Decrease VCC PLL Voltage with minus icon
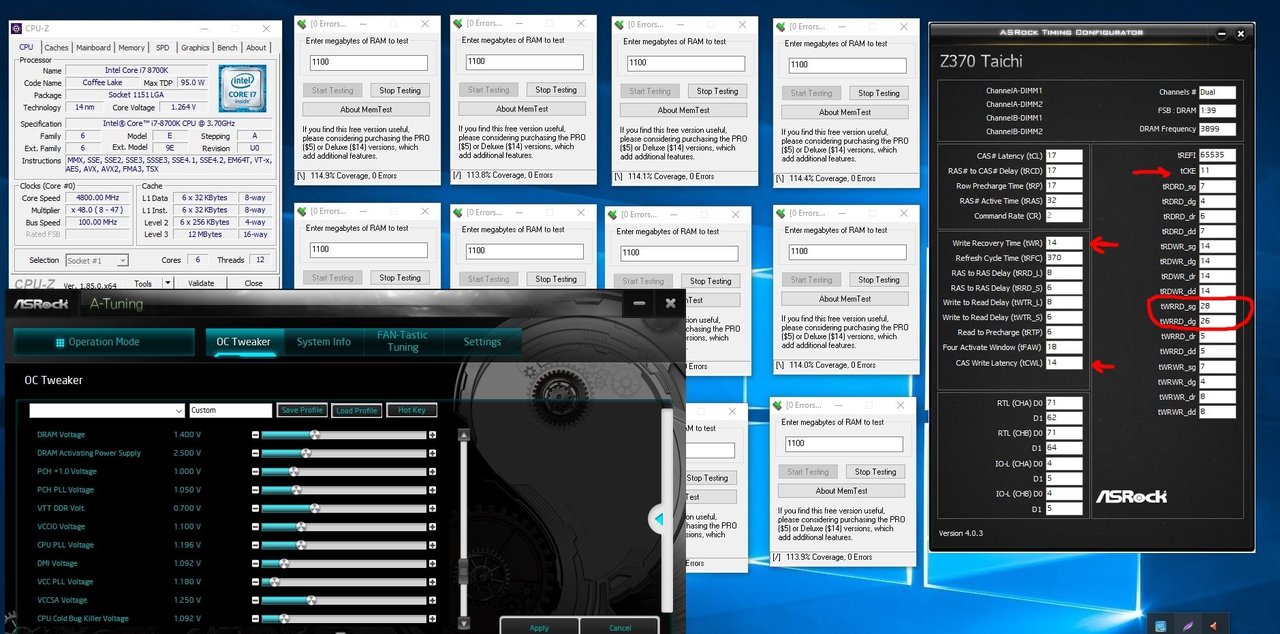 coord(255,581)
